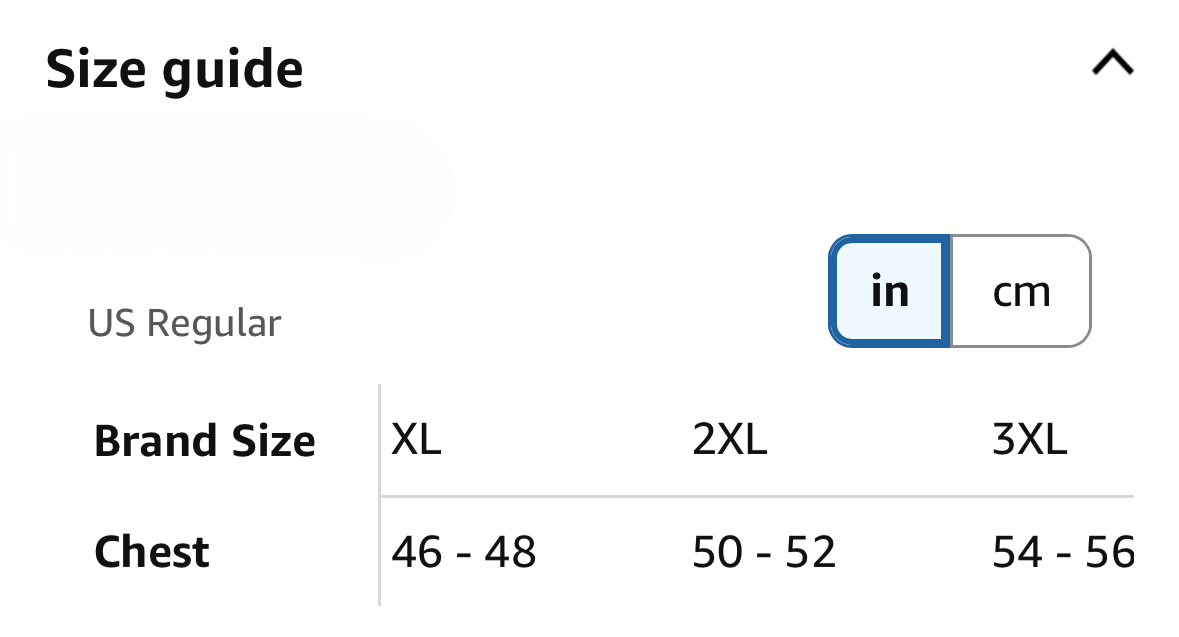Click the Size guide heading
This screenshot has height=637, width=1179.
tap(175, 69)
